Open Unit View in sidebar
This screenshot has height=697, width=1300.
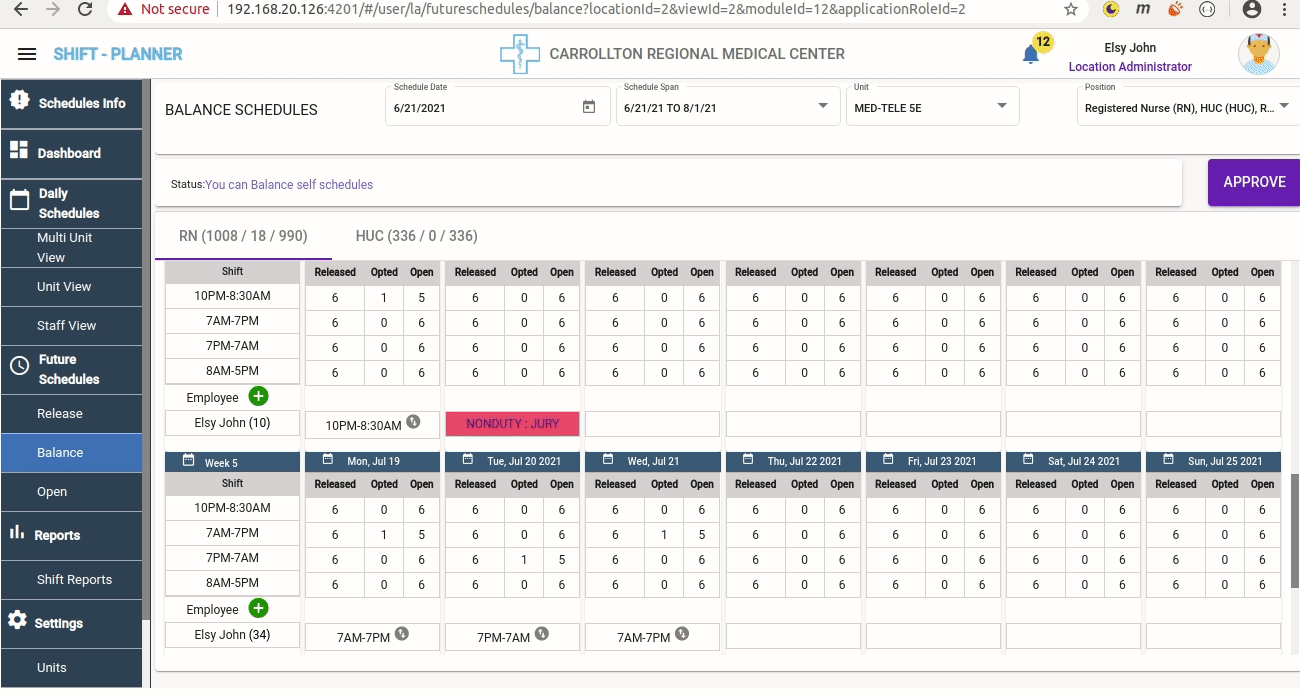[64, 287]
